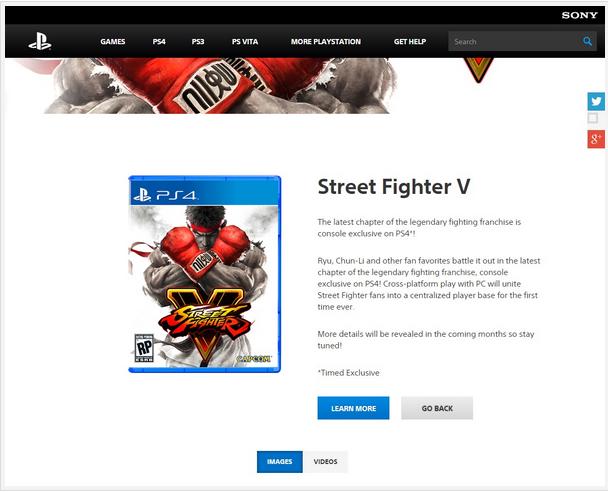The height and width of the screenshot is (492, 608).
Task: Click the LEARN MORE button
Action: coord(353,408)
